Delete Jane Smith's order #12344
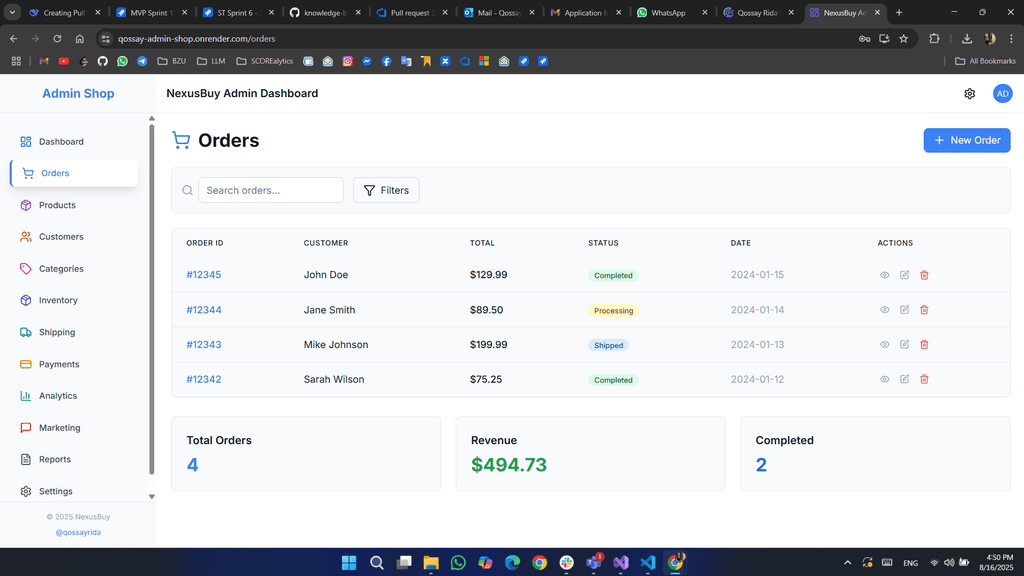This screenshot has width=1024, height=576. tap(924, 310)
